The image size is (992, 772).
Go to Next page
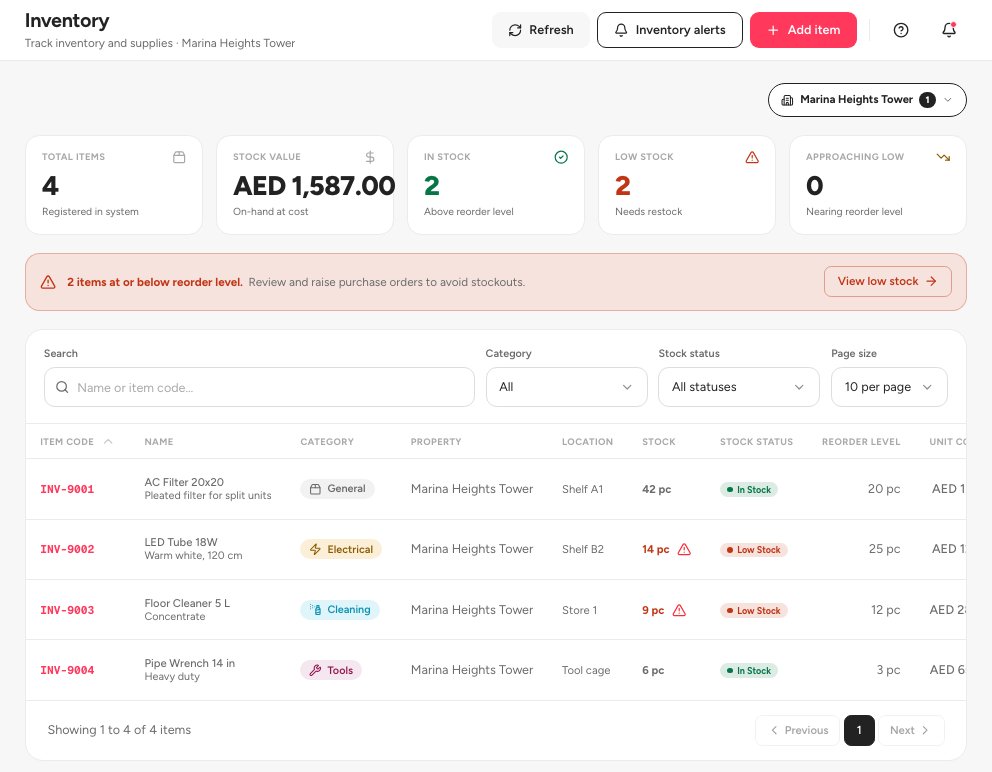(x=911, y=730)
